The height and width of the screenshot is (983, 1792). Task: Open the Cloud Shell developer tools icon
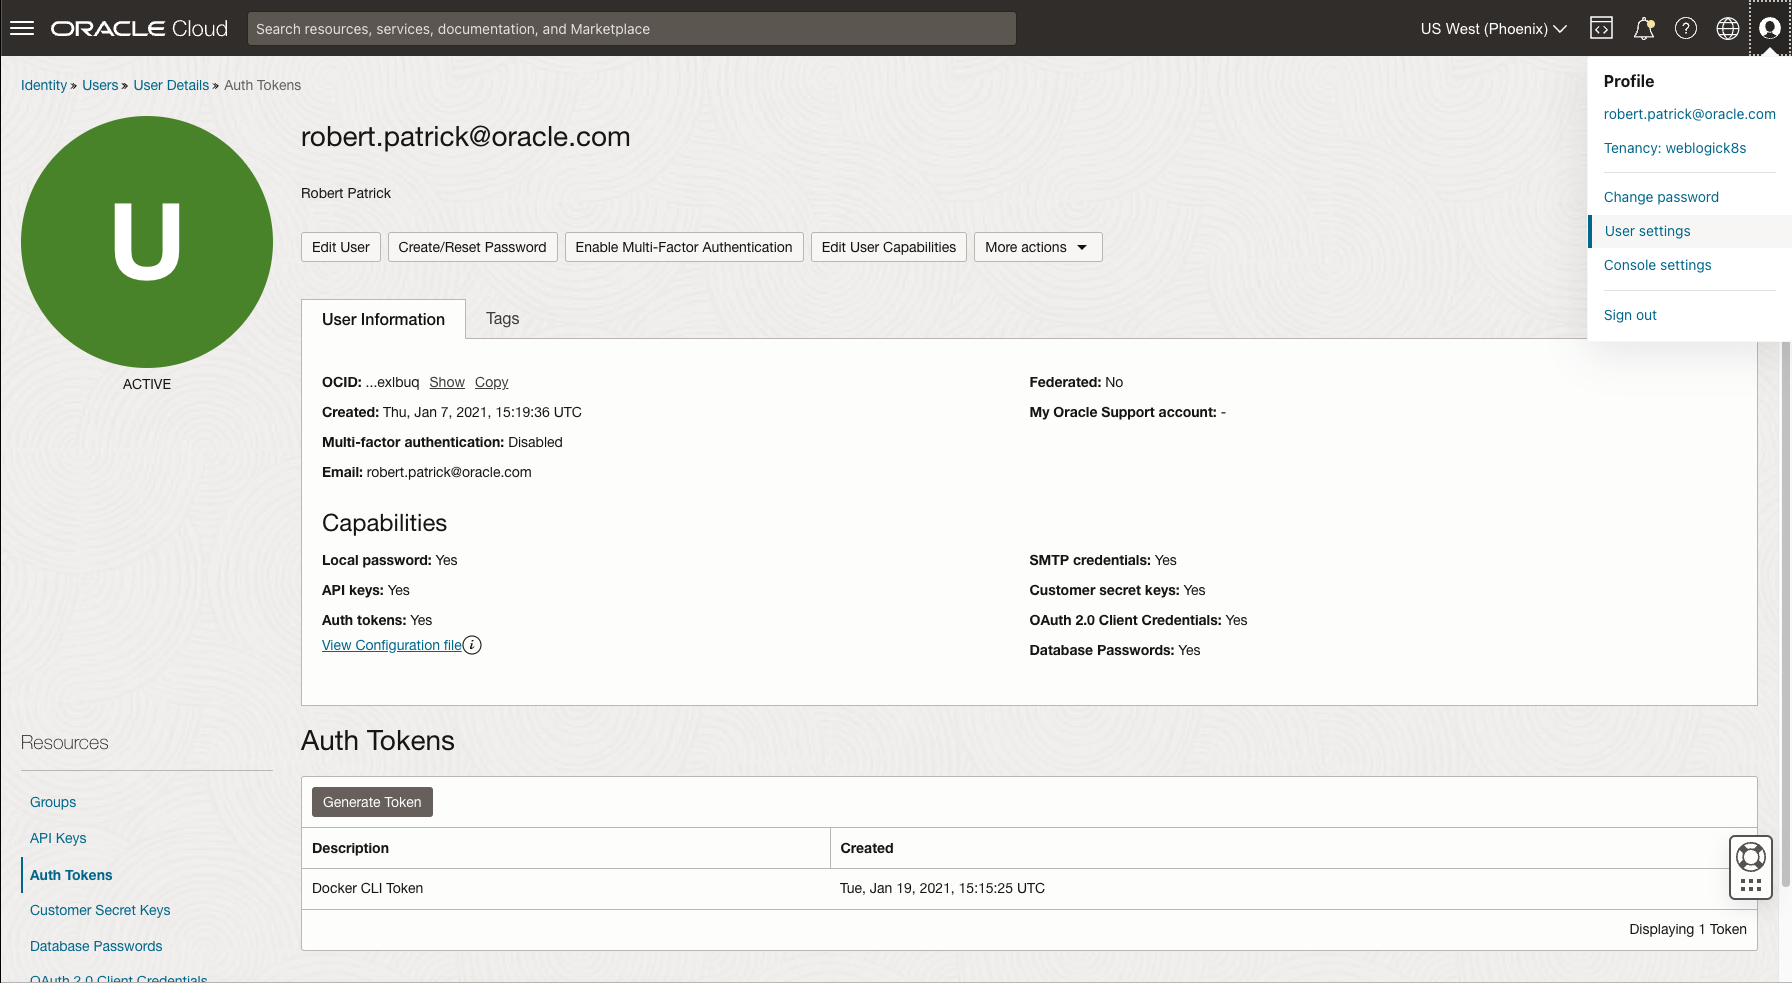tap(1601, 28)
